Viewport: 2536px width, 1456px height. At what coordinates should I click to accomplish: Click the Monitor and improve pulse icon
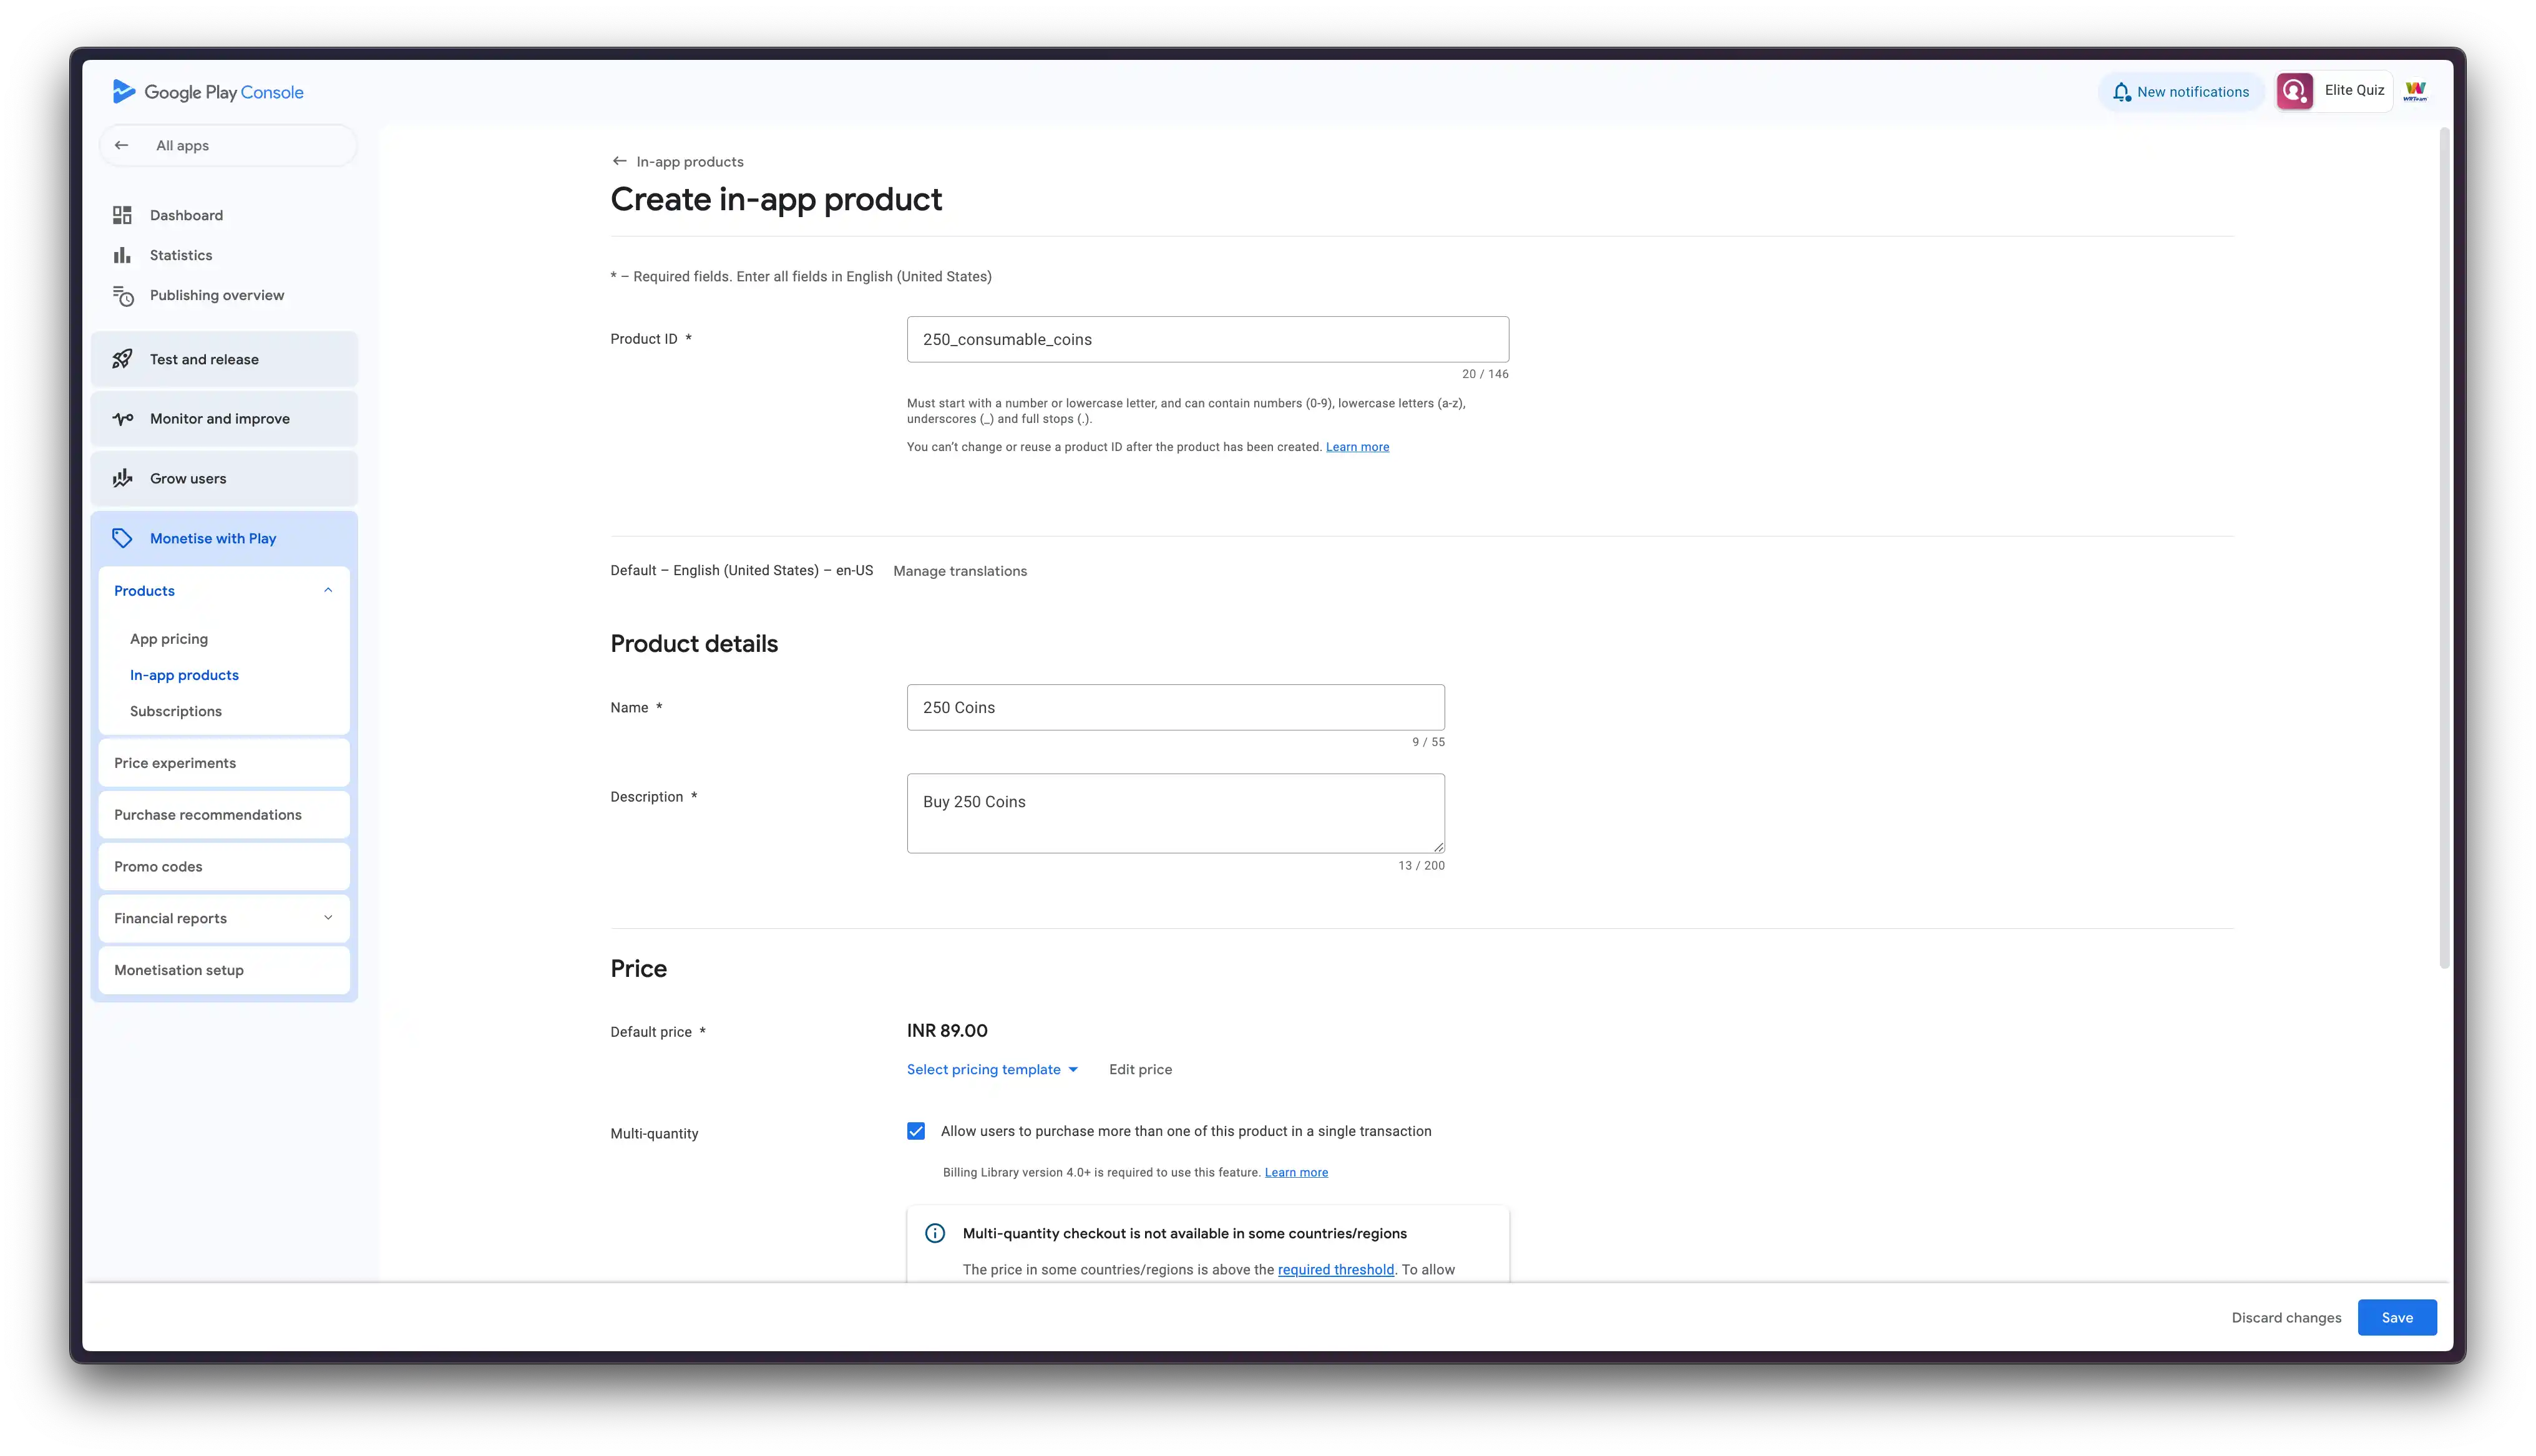[x=122, y=419]
